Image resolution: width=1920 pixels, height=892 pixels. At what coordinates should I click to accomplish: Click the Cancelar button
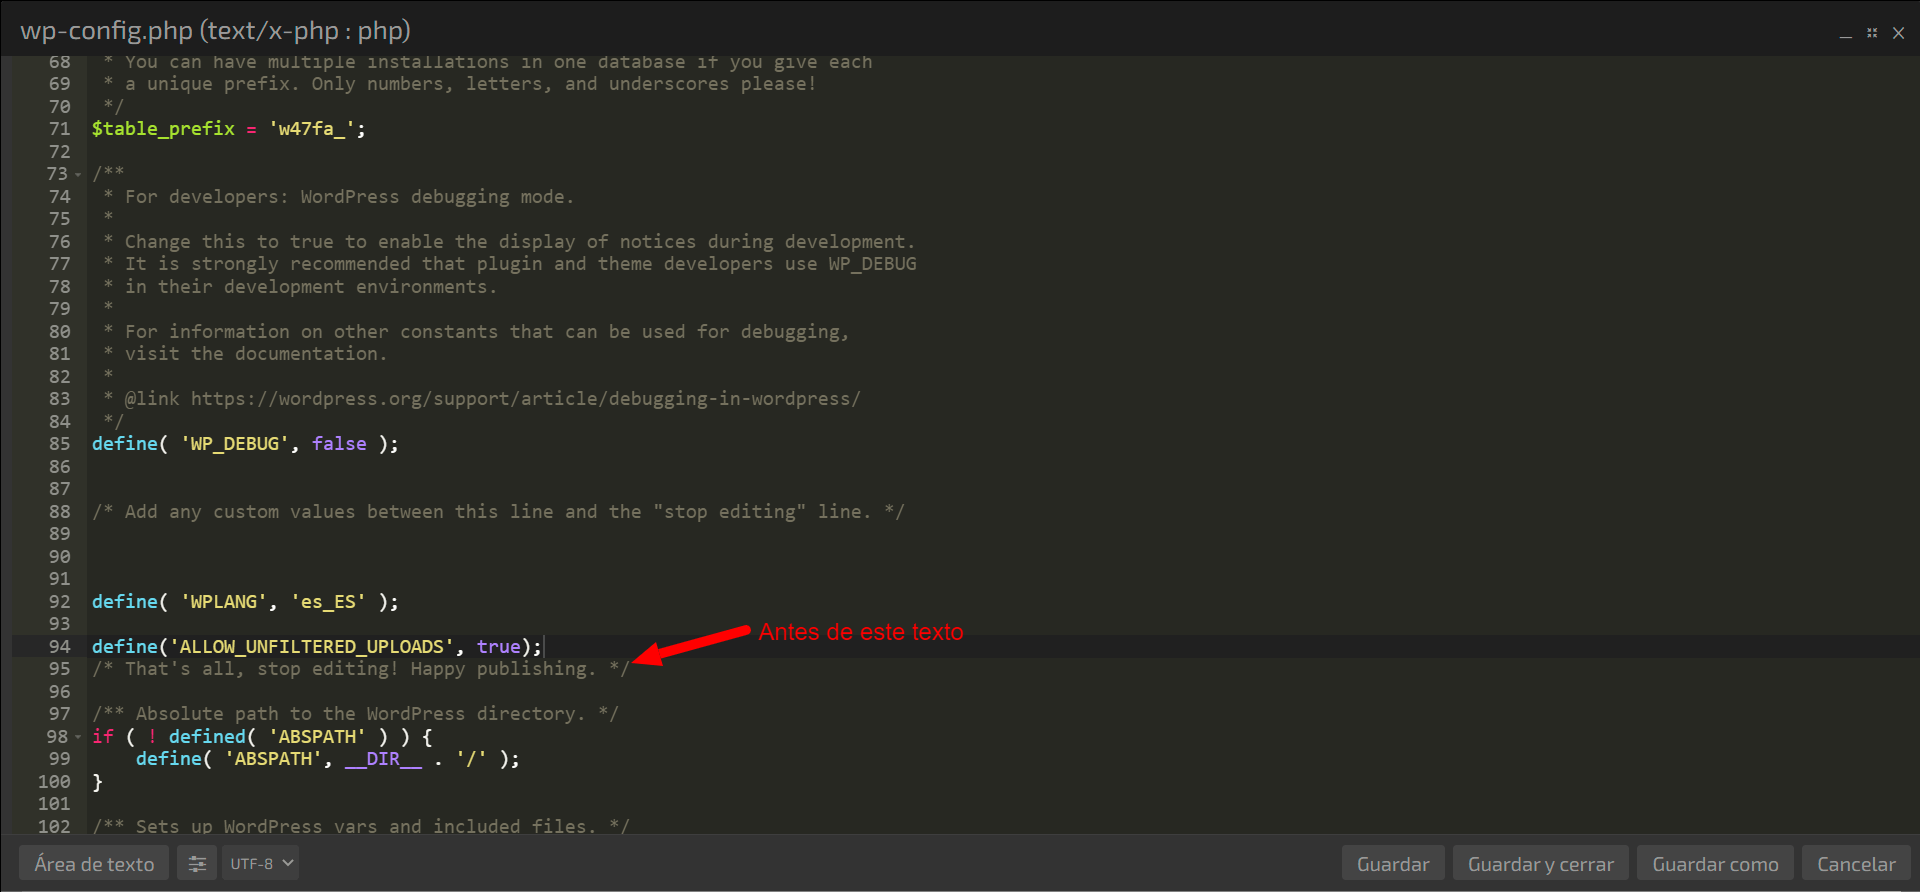click(x=1856, y=864)
